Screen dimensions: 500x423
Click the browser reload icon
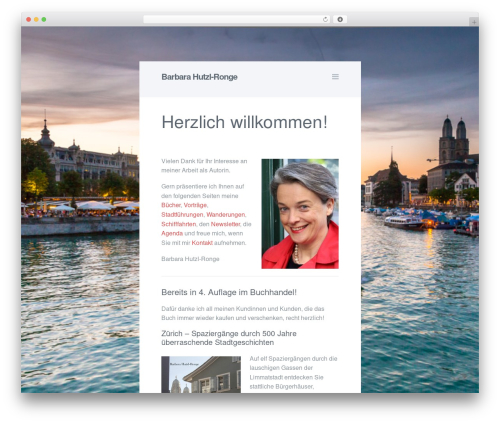click(325, 20)
